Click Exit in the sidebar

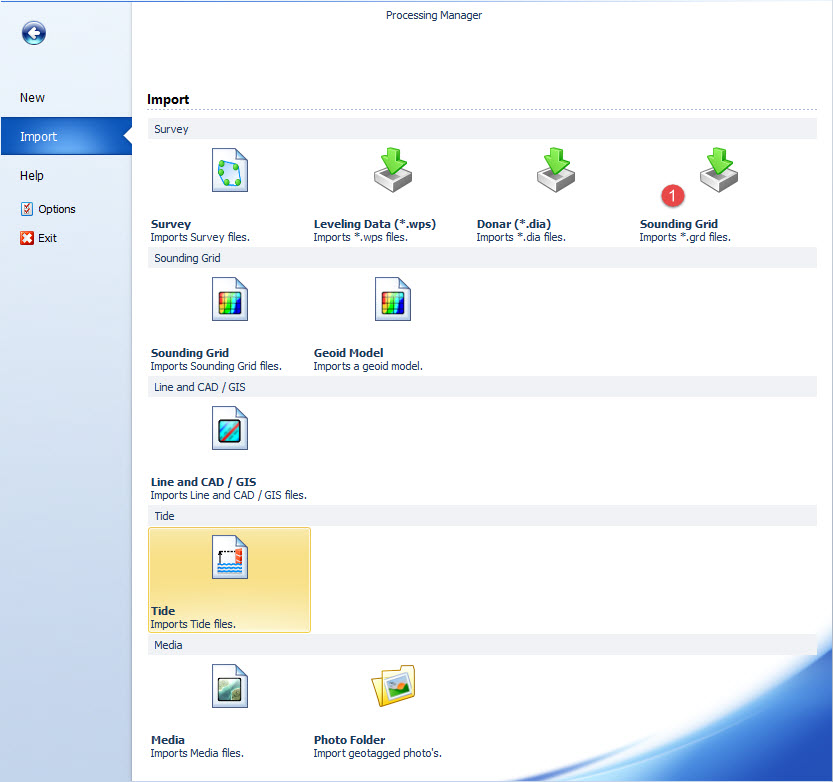47,239
